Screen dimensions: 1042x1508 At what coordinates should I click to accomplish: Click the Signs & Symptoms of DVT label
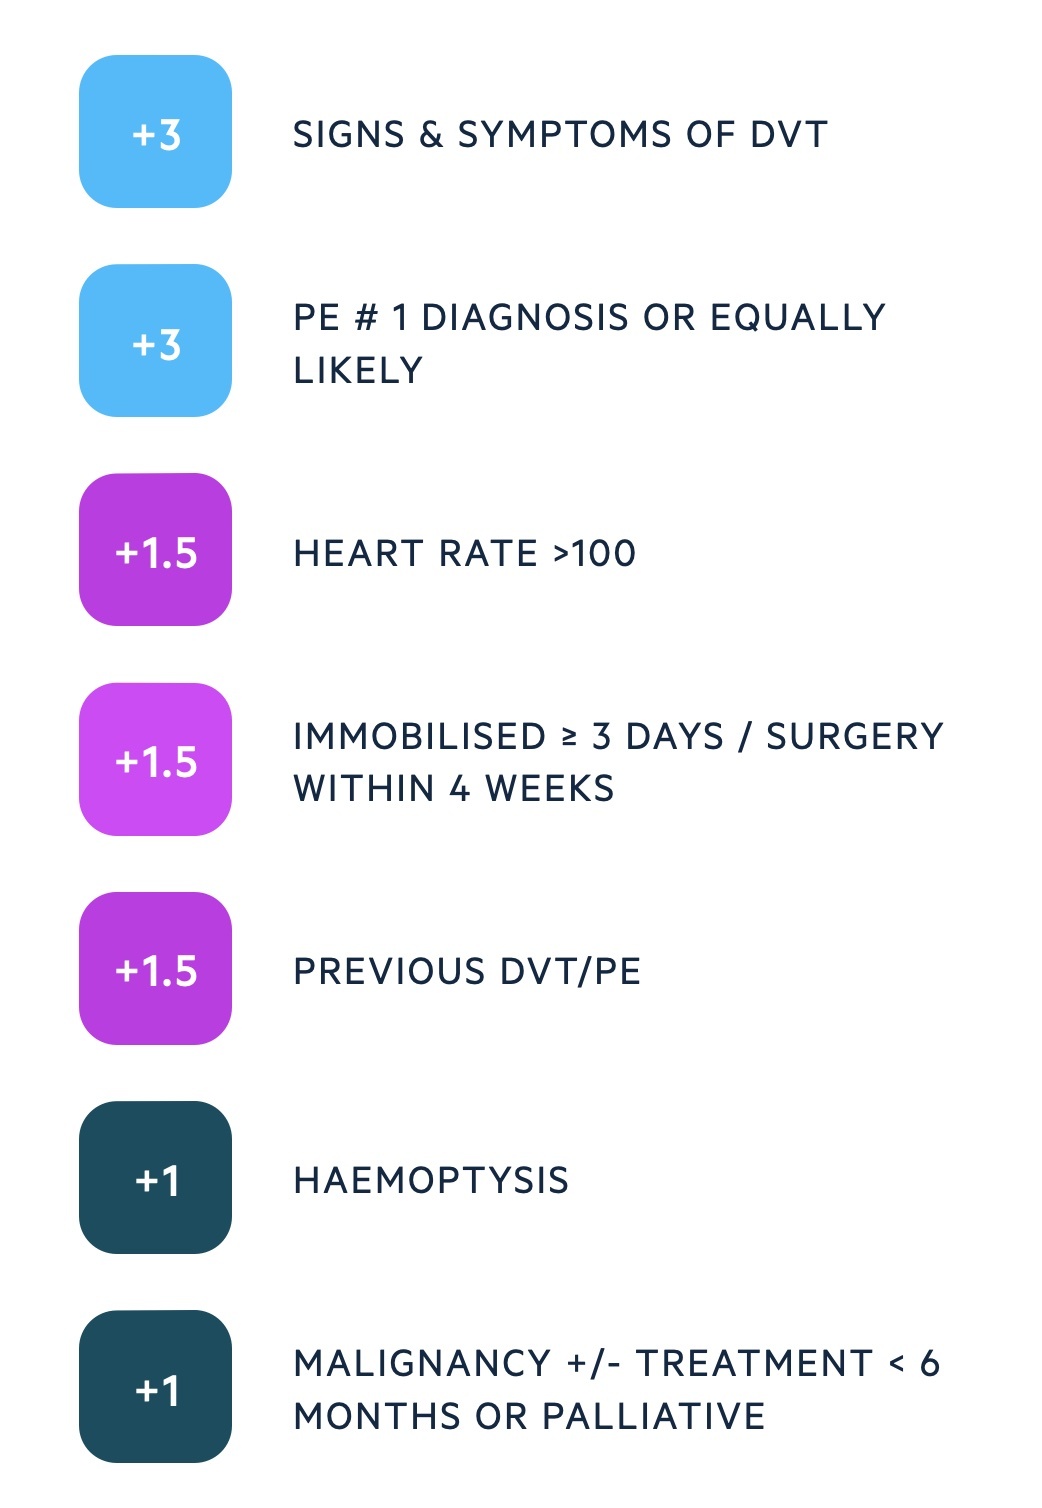point(560,134)
